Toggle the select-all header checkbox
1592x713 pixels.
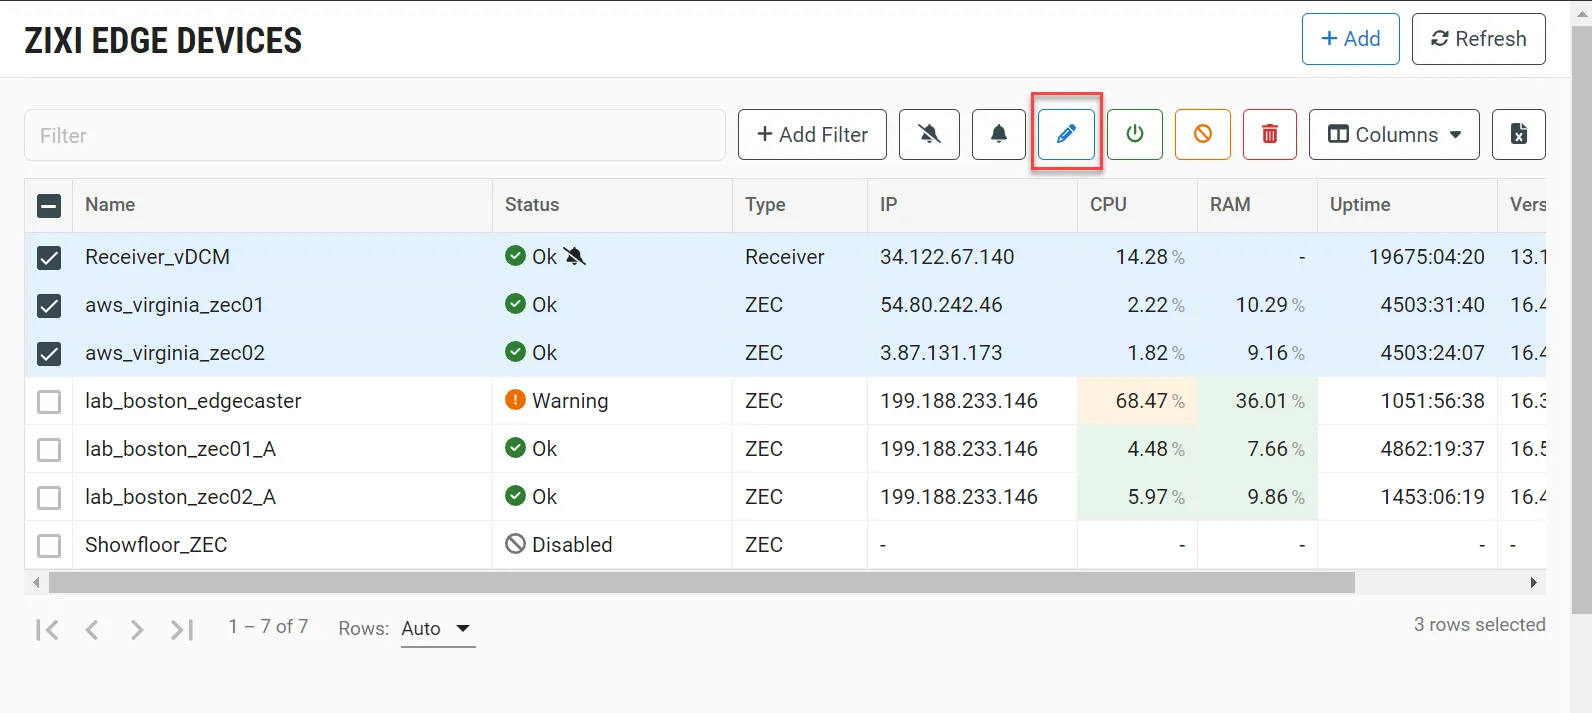(x=49, y=206)
